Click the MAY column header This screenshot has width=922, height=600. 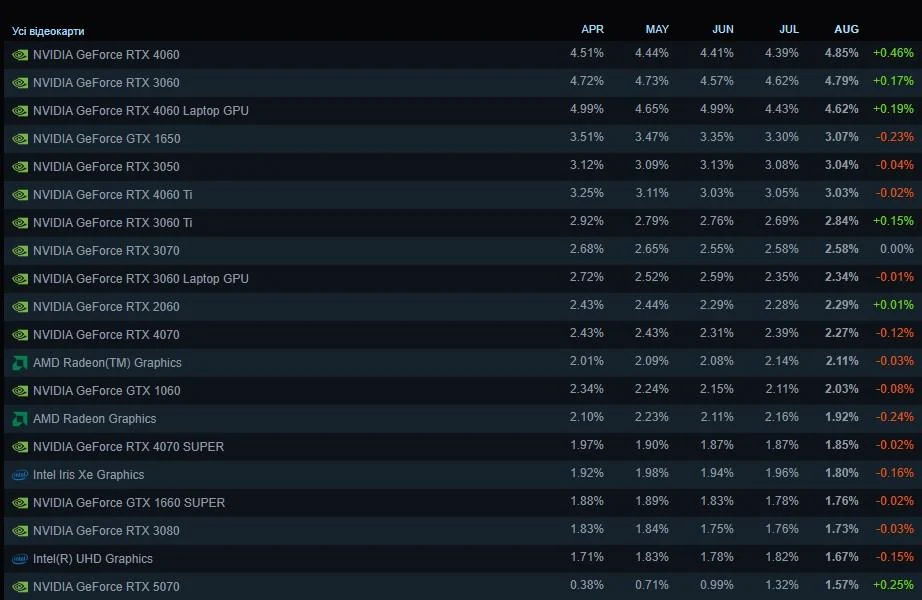[x=657, y=29]
